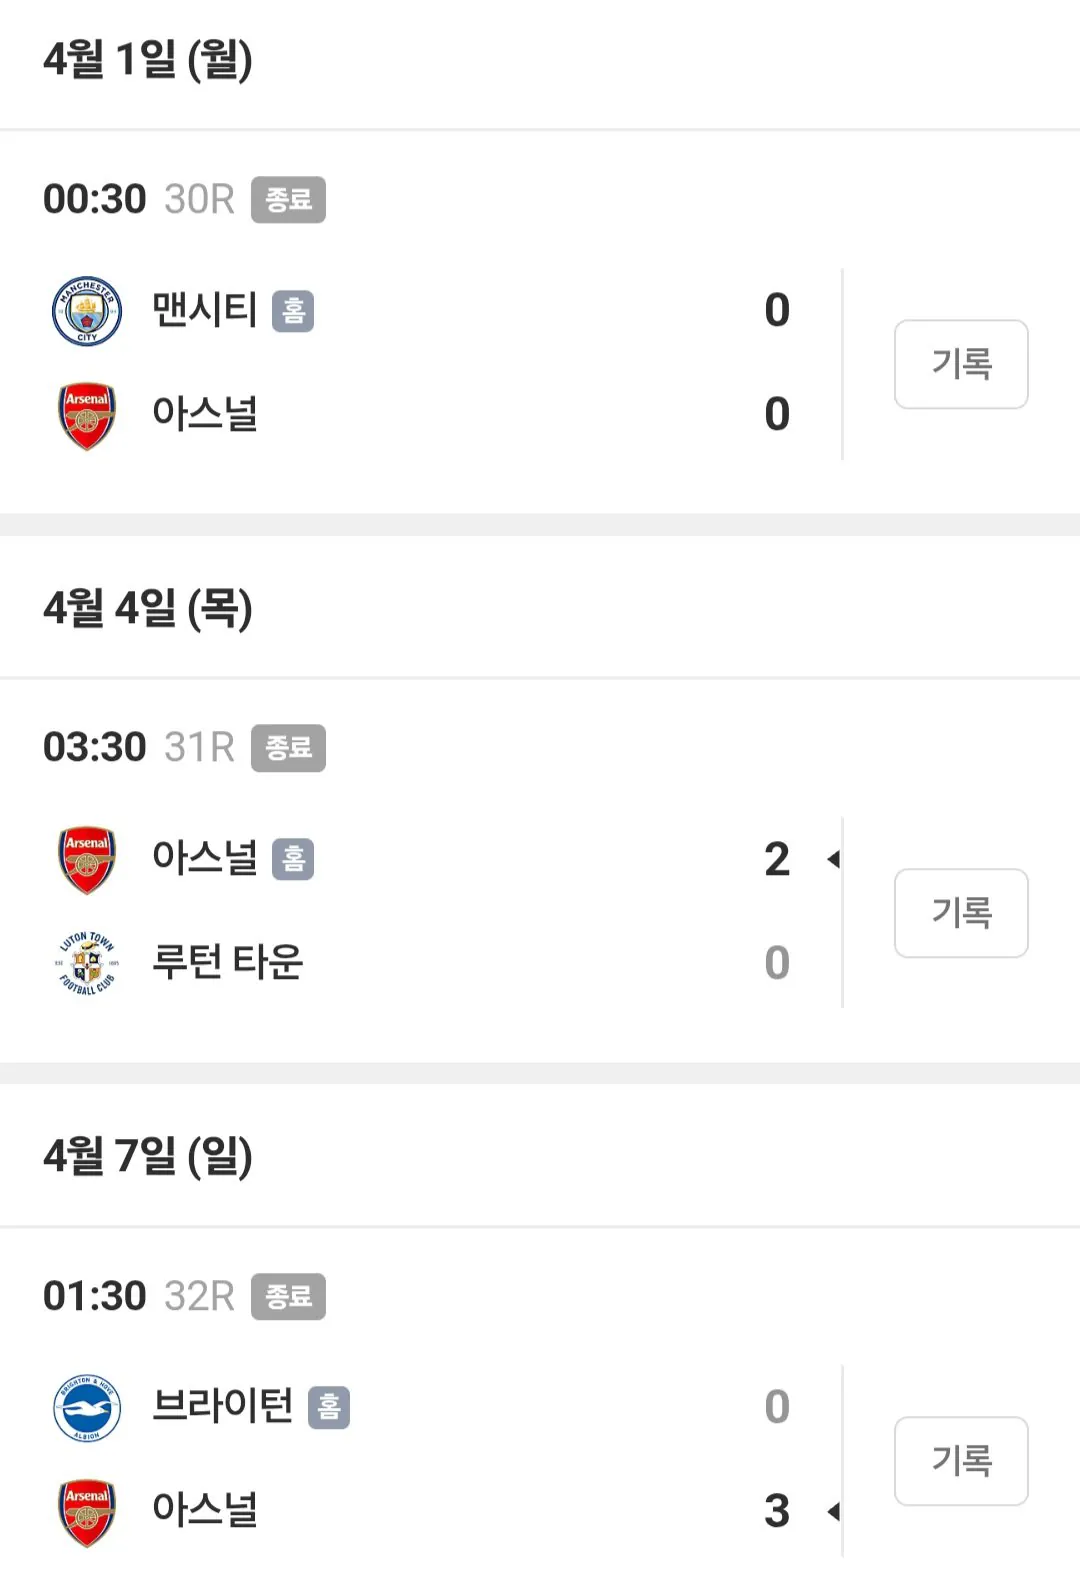Click the Arsenal crest in the 31R match
Viewport: 1080px width, 1571px height.
coord(87,859)
